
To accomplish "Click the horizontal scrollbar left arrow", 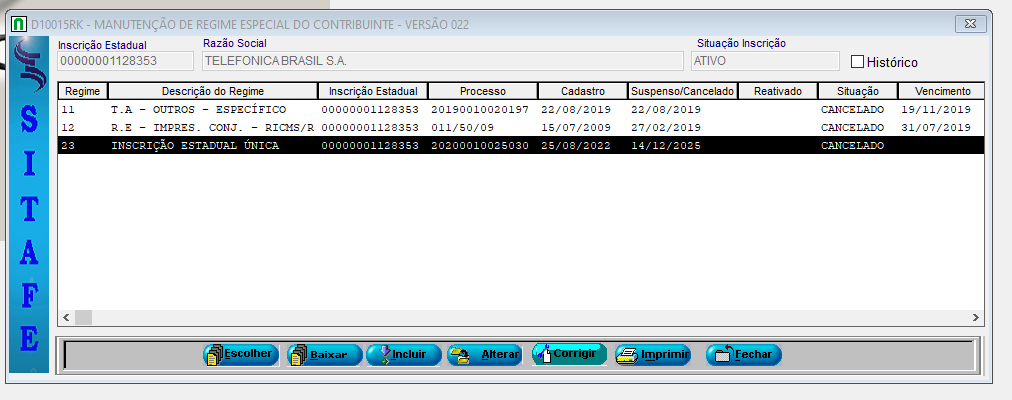I will (x=66, y=317).
